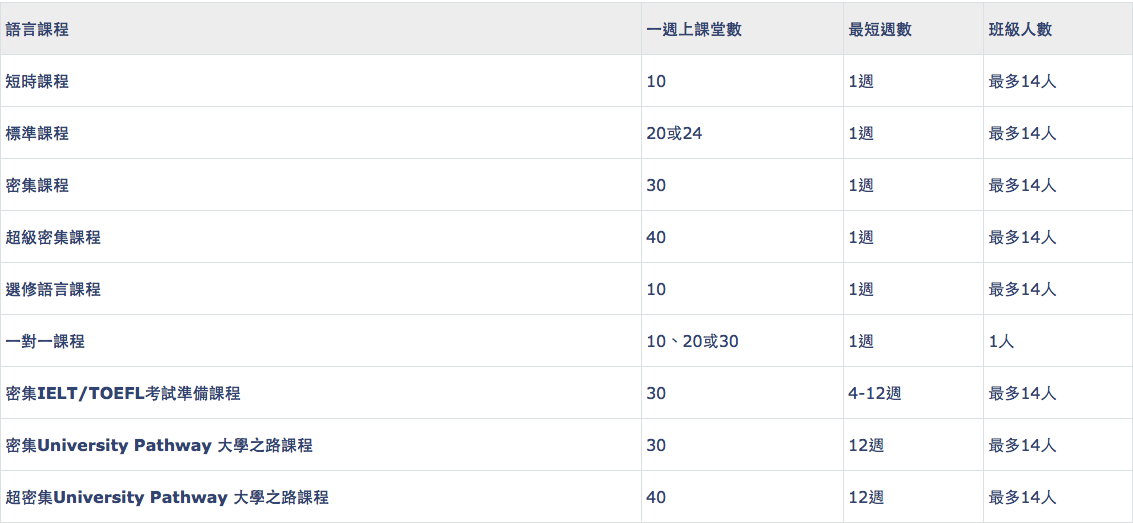Select 密集University Pathway 大學之路課程
This screenshot has width=1133, height=523.
pyautogui.click(x=159, y=446)
